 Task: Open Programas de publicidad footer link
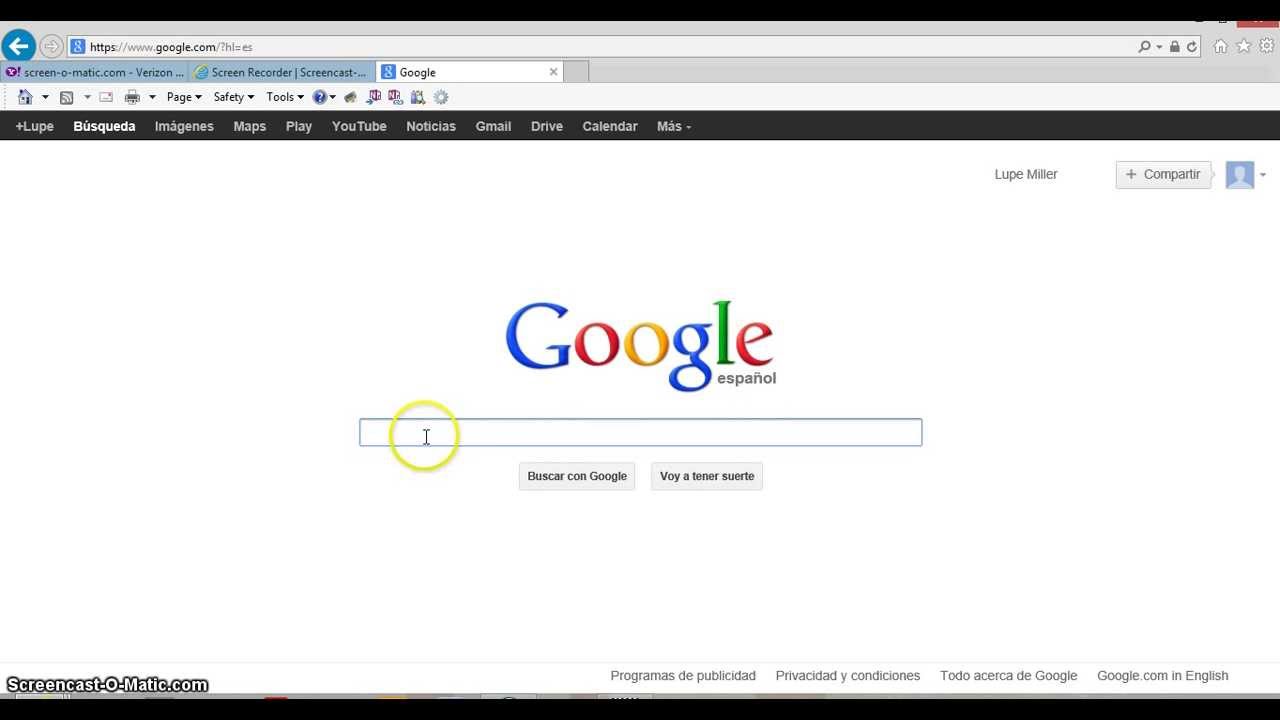683,676
